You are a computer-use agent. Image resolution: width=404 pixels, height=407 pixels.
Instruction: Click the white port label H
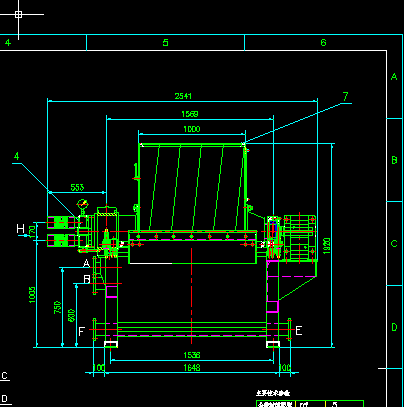(x=20, y=229)
